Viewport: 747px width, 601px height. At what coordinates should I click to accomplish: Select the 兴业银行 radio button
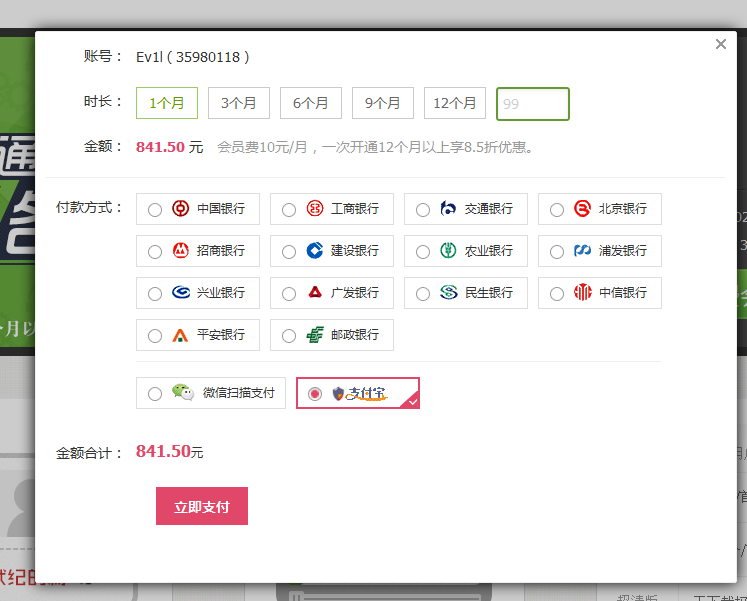pos(155,293)
